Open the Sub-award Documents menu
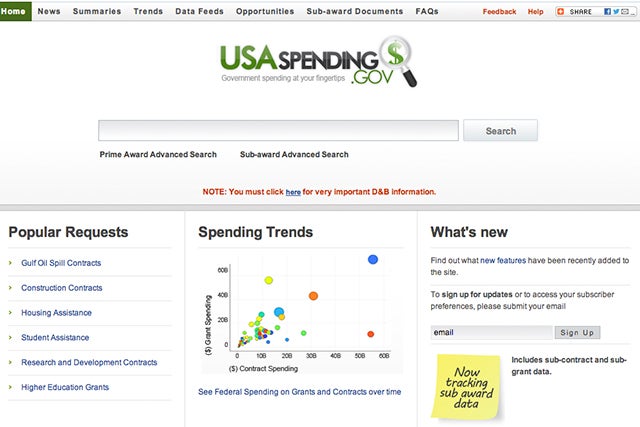This screenshot has height=427, width=640. tap(356, 12)
